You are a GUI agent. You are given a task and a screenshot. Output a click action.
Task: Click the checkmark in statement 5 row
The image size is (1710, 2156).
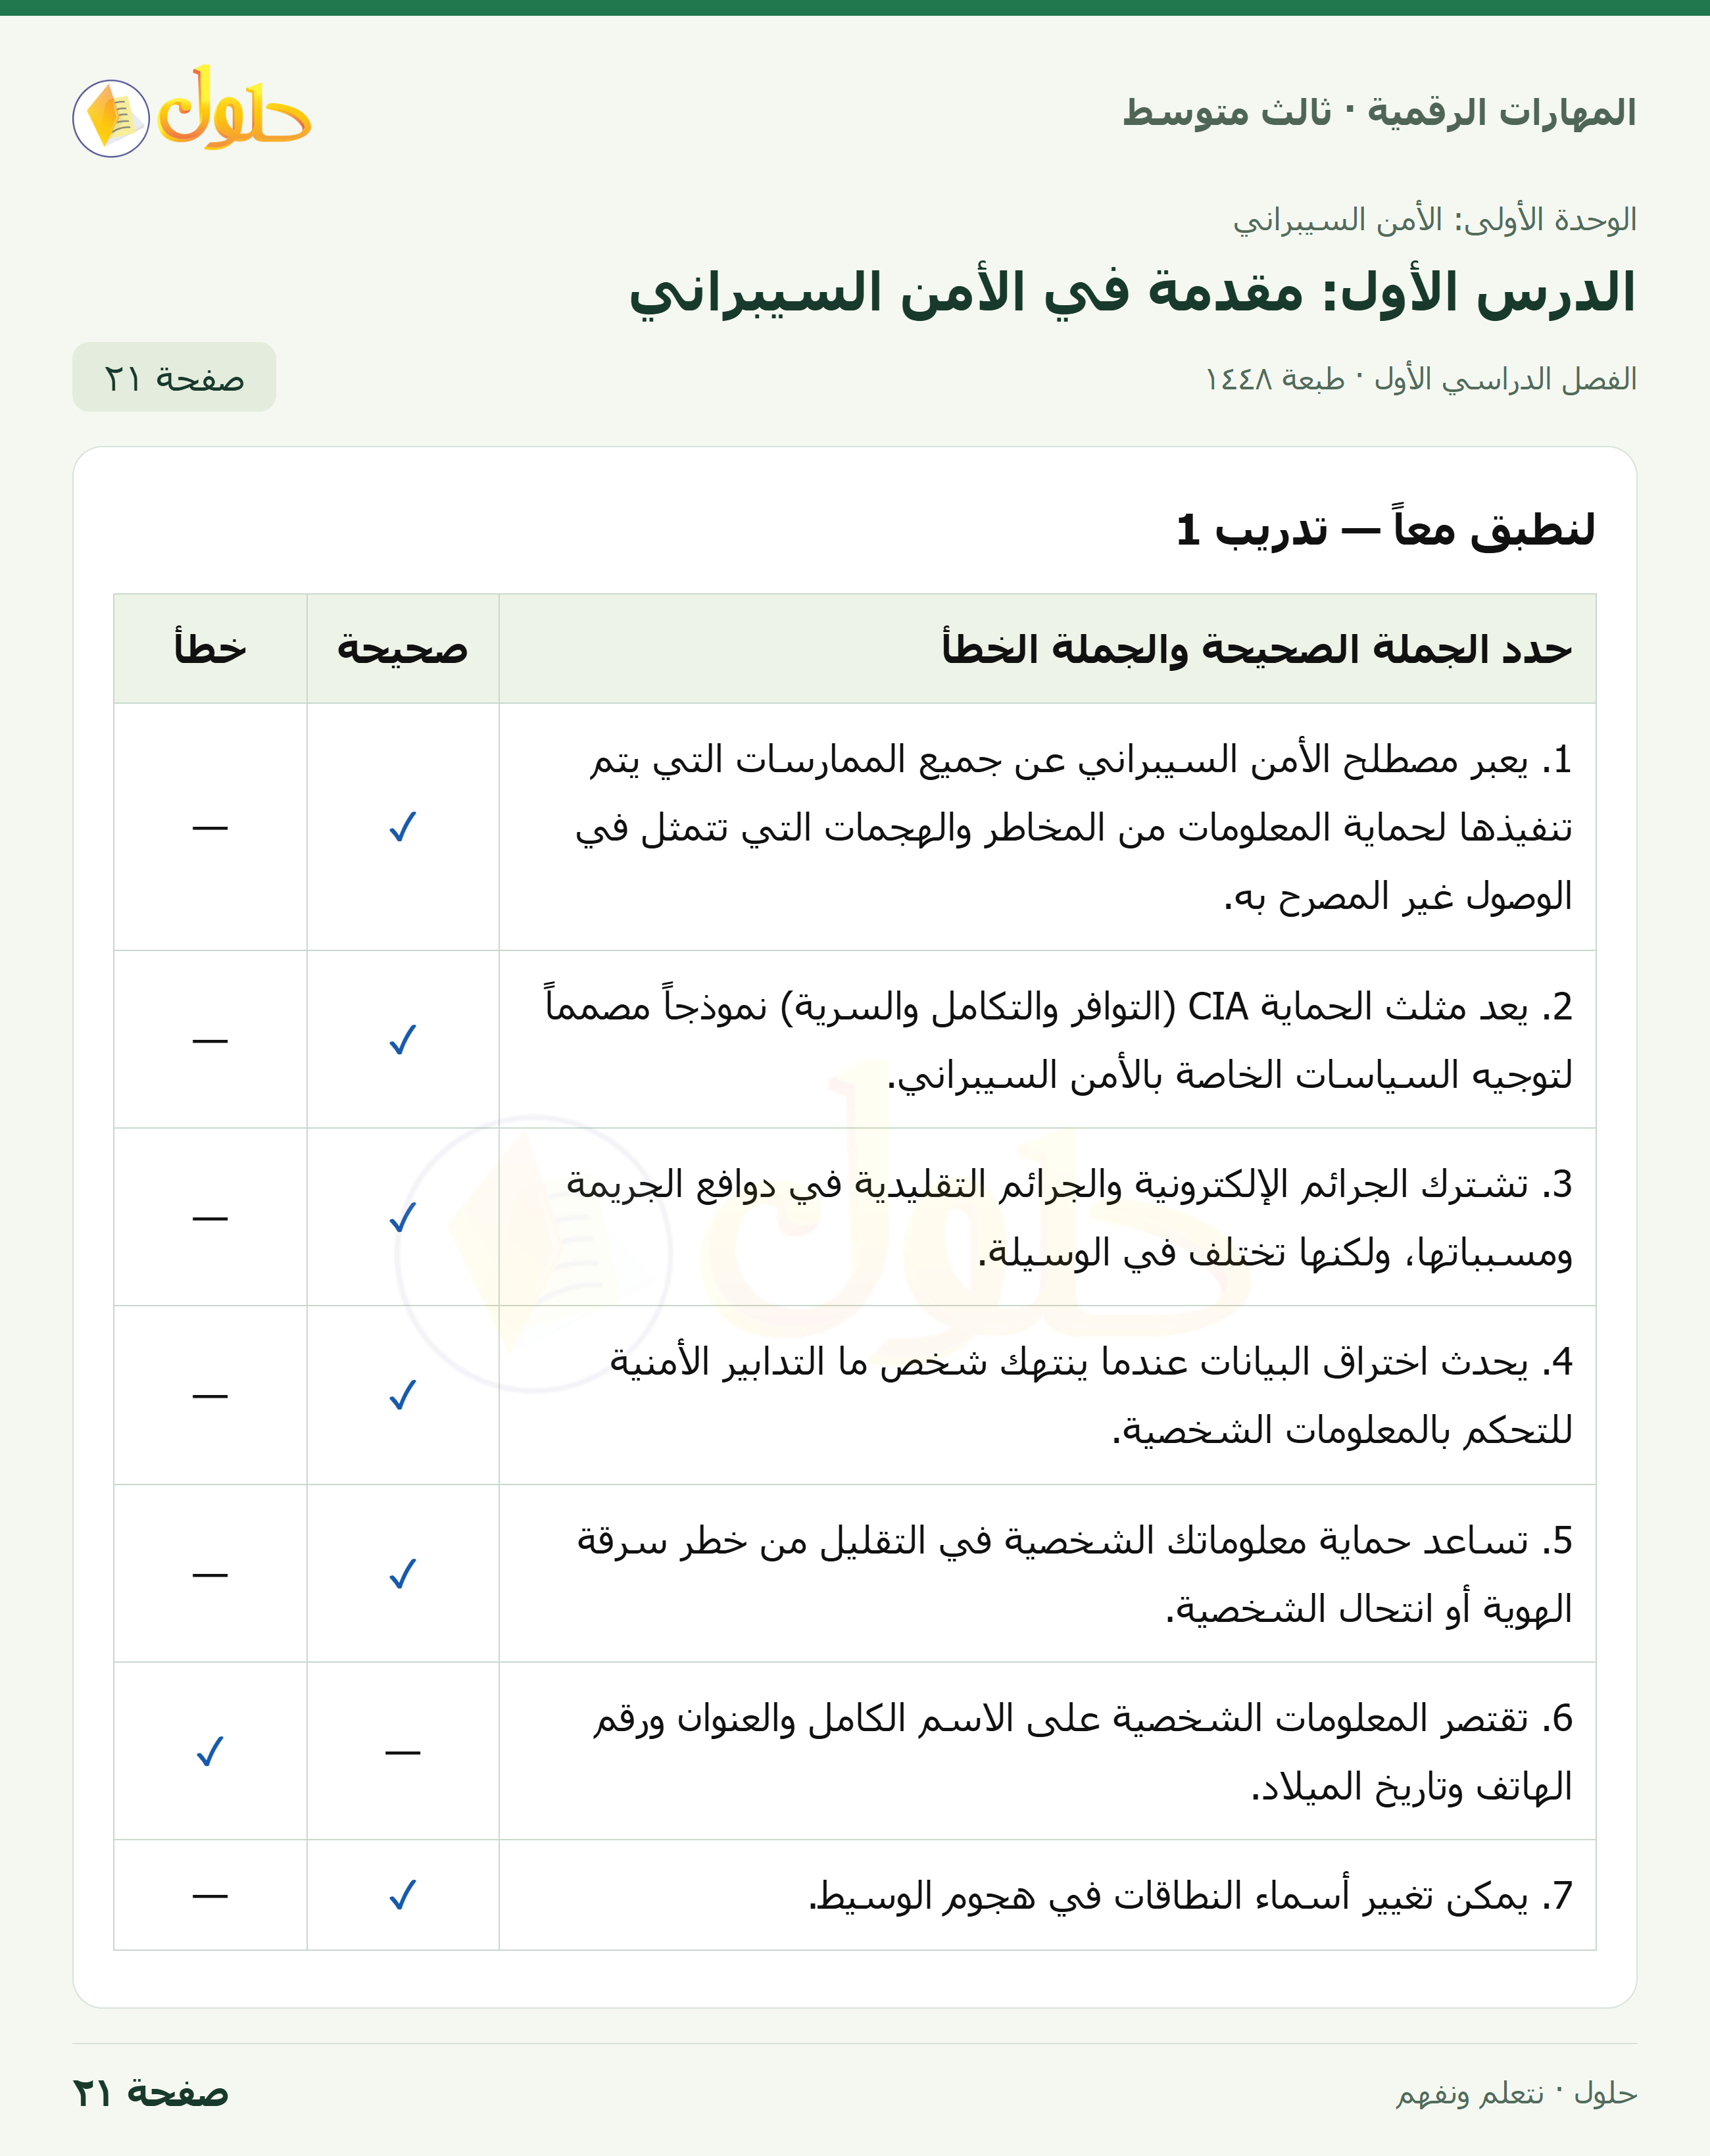pos(402,1574)
